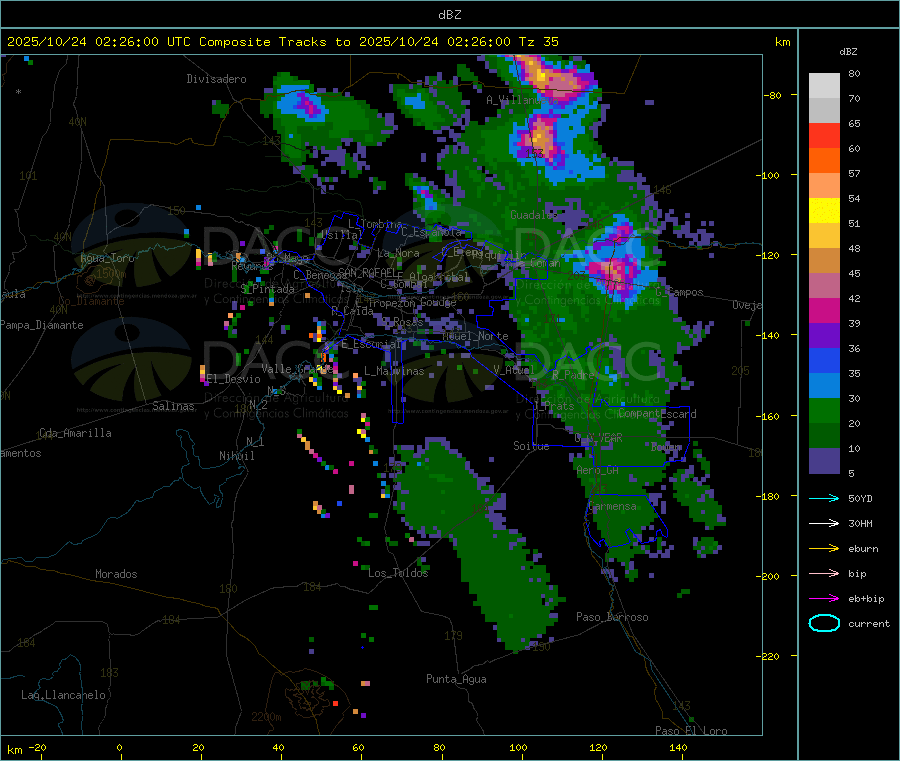The width and height of the screenshot is (900, 761).
Task: Click the 'Salinas' map label
Action: [173, 406]
